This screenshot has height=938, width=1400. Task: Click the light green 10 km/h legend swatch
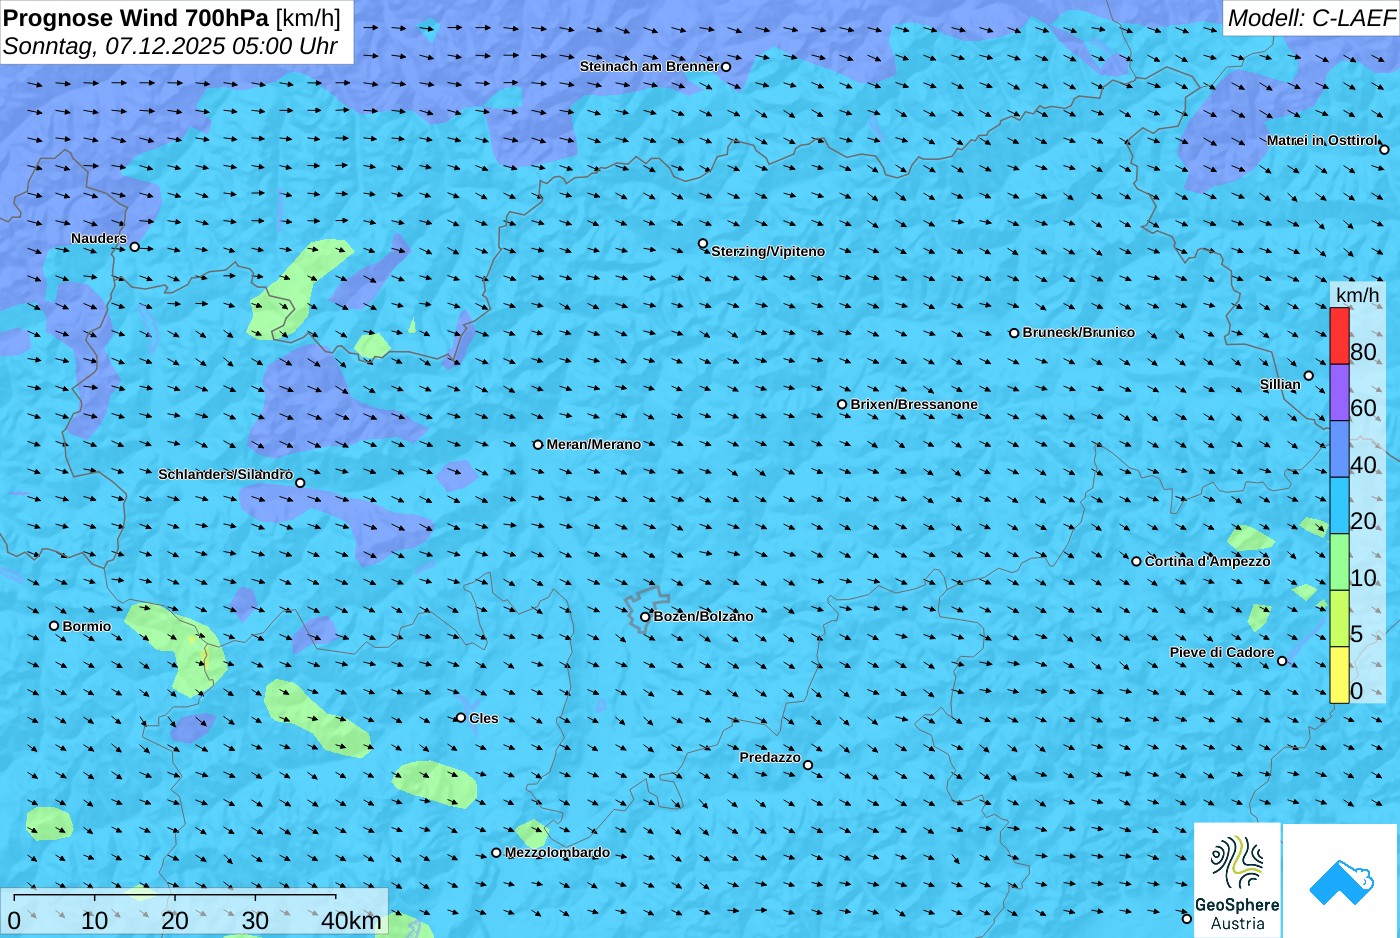click(x=1339, y=562)
